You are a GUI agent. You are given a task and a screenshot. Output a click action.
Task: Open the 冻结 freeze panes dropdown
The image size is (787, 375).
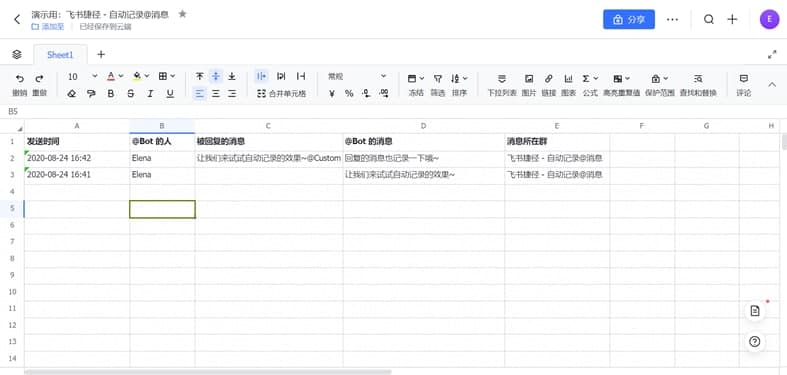(416, 84)
